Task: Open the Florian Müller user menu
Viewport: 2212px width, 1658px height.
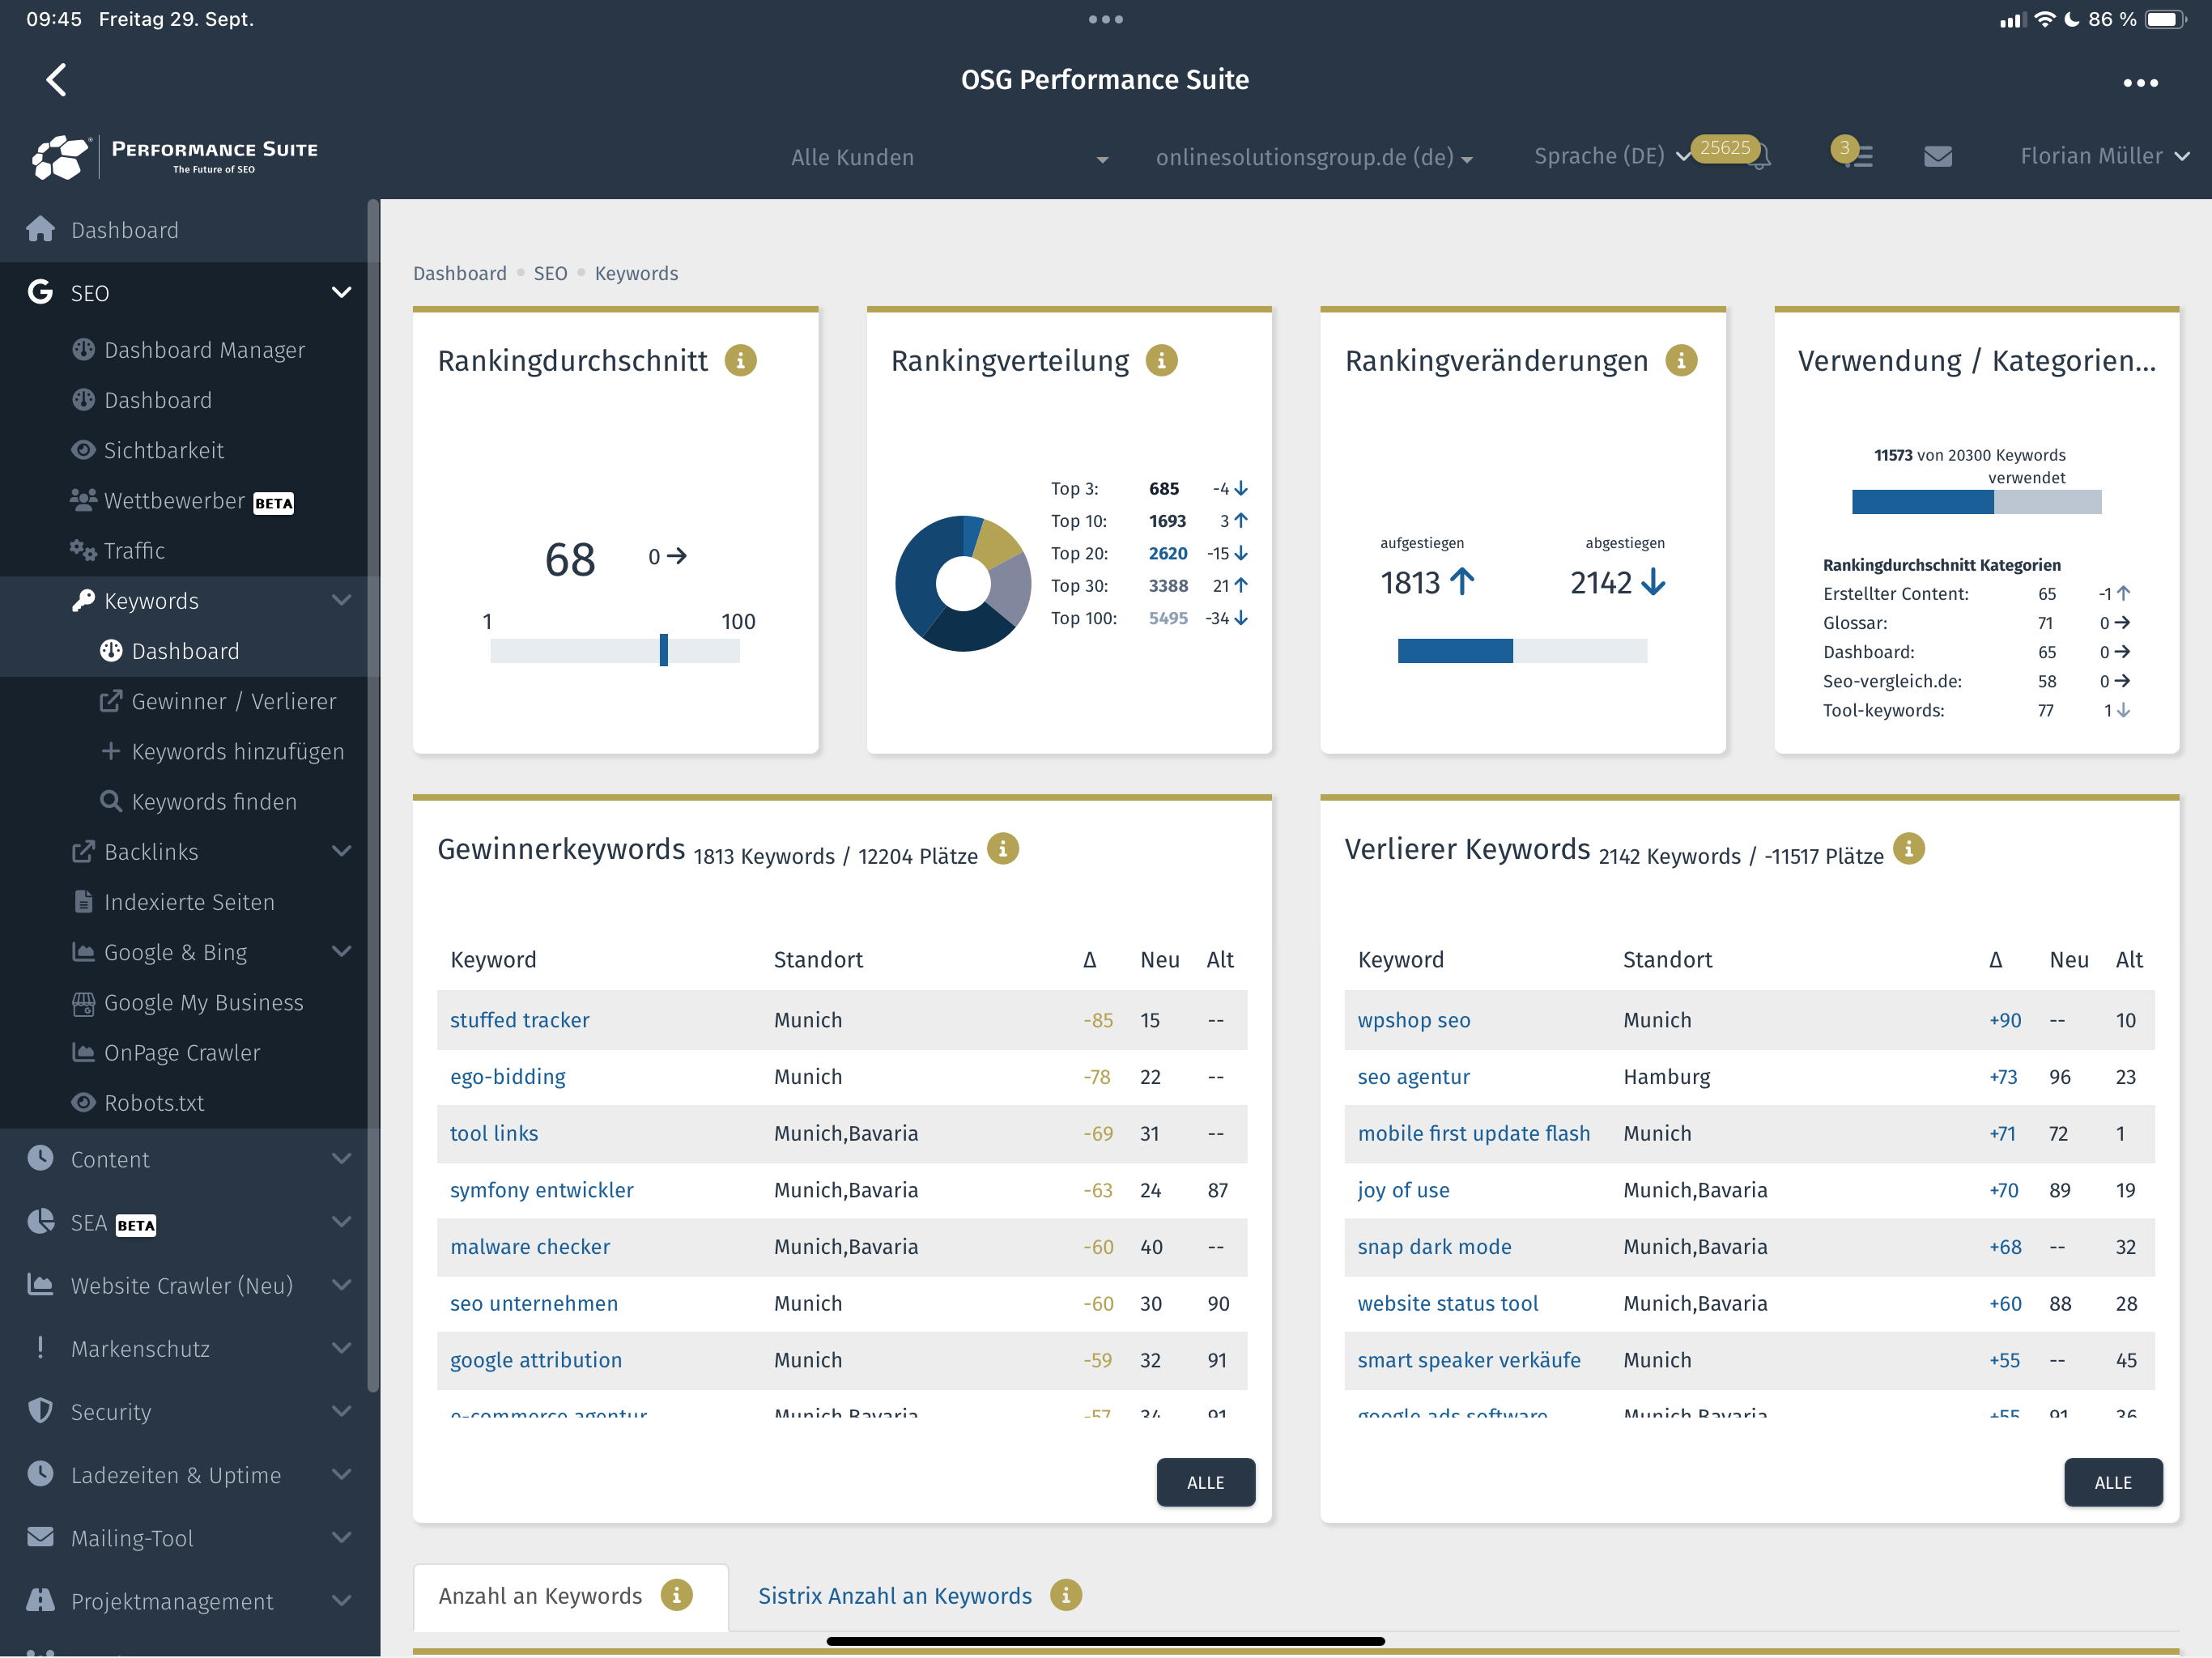Action: (2104, 156)
